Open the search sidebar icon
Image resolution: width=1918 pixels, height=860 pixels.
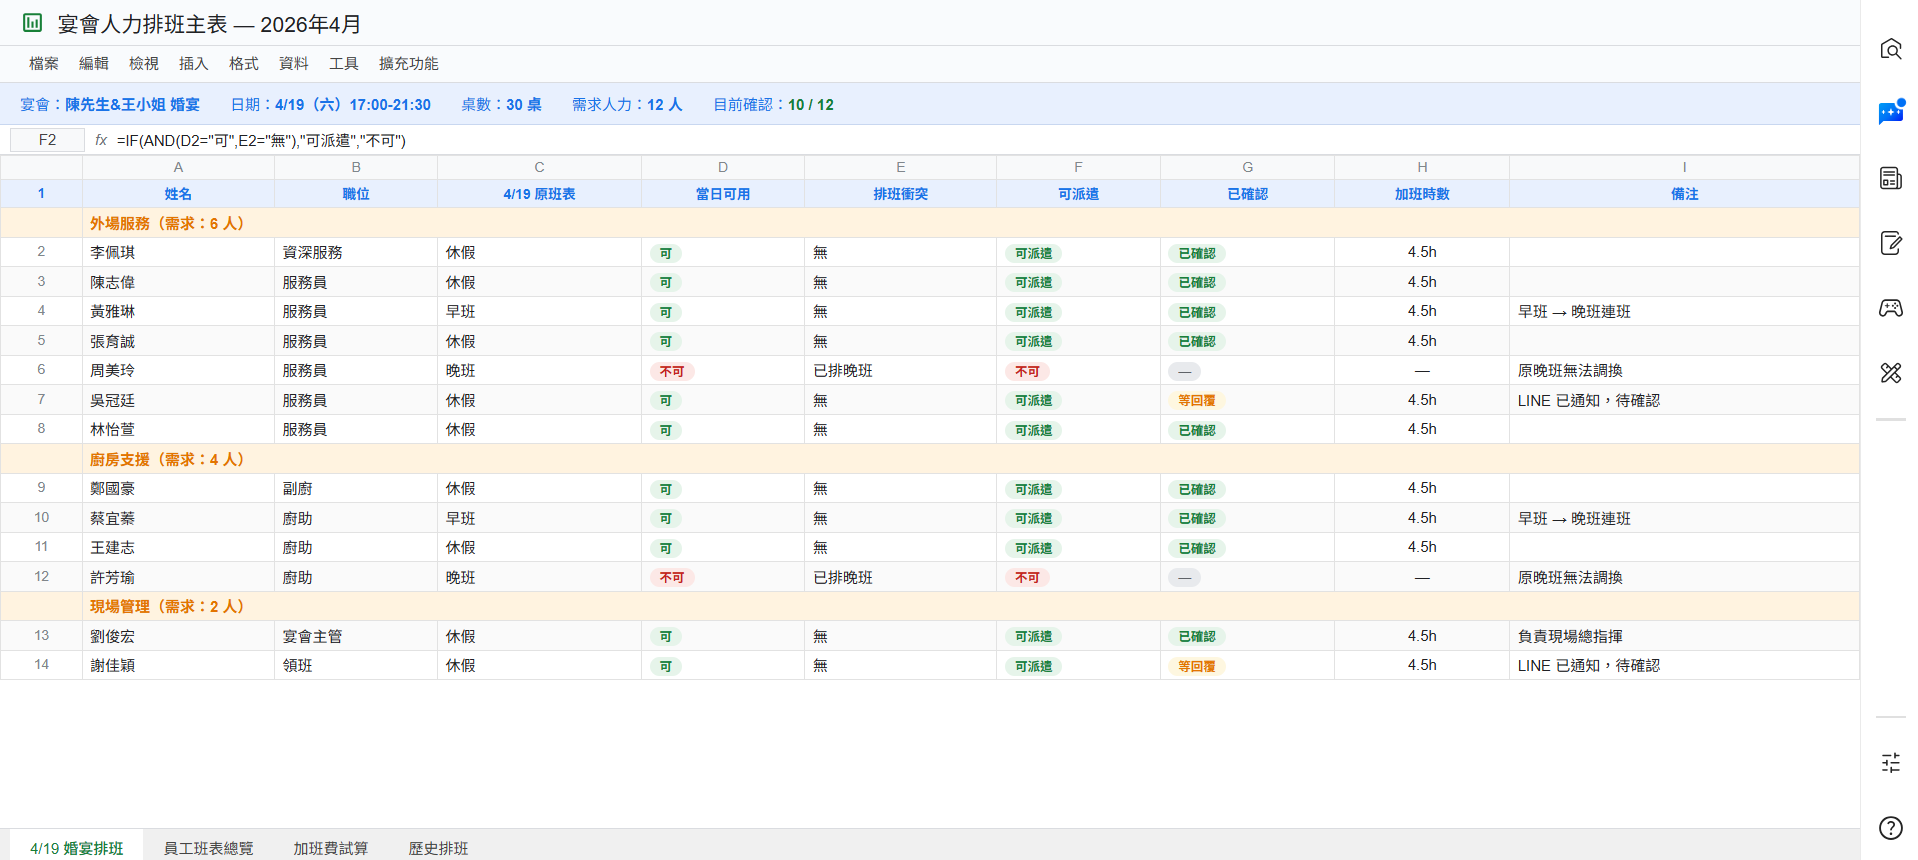(1890, 48)
